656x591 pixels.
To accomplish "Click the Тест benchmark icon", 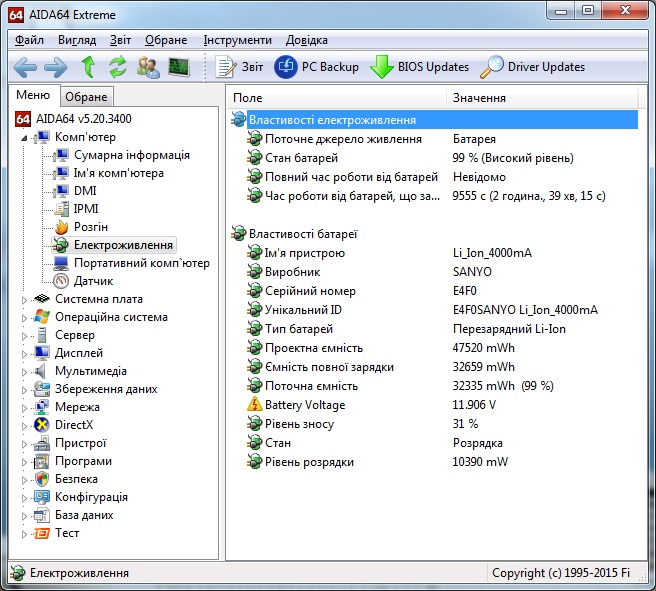I will tap(42, 533).
